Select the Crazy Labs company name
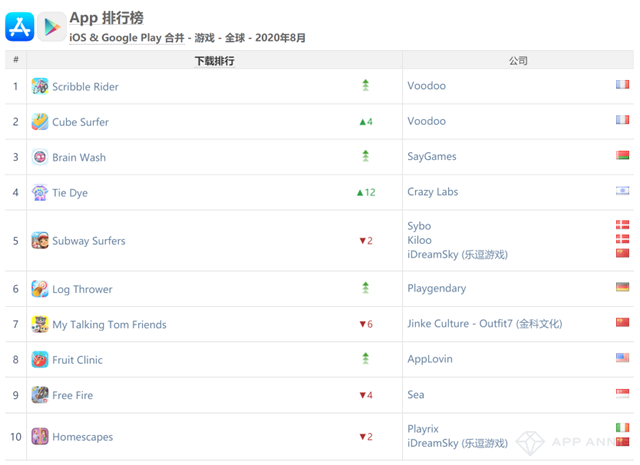 point(432,192)
